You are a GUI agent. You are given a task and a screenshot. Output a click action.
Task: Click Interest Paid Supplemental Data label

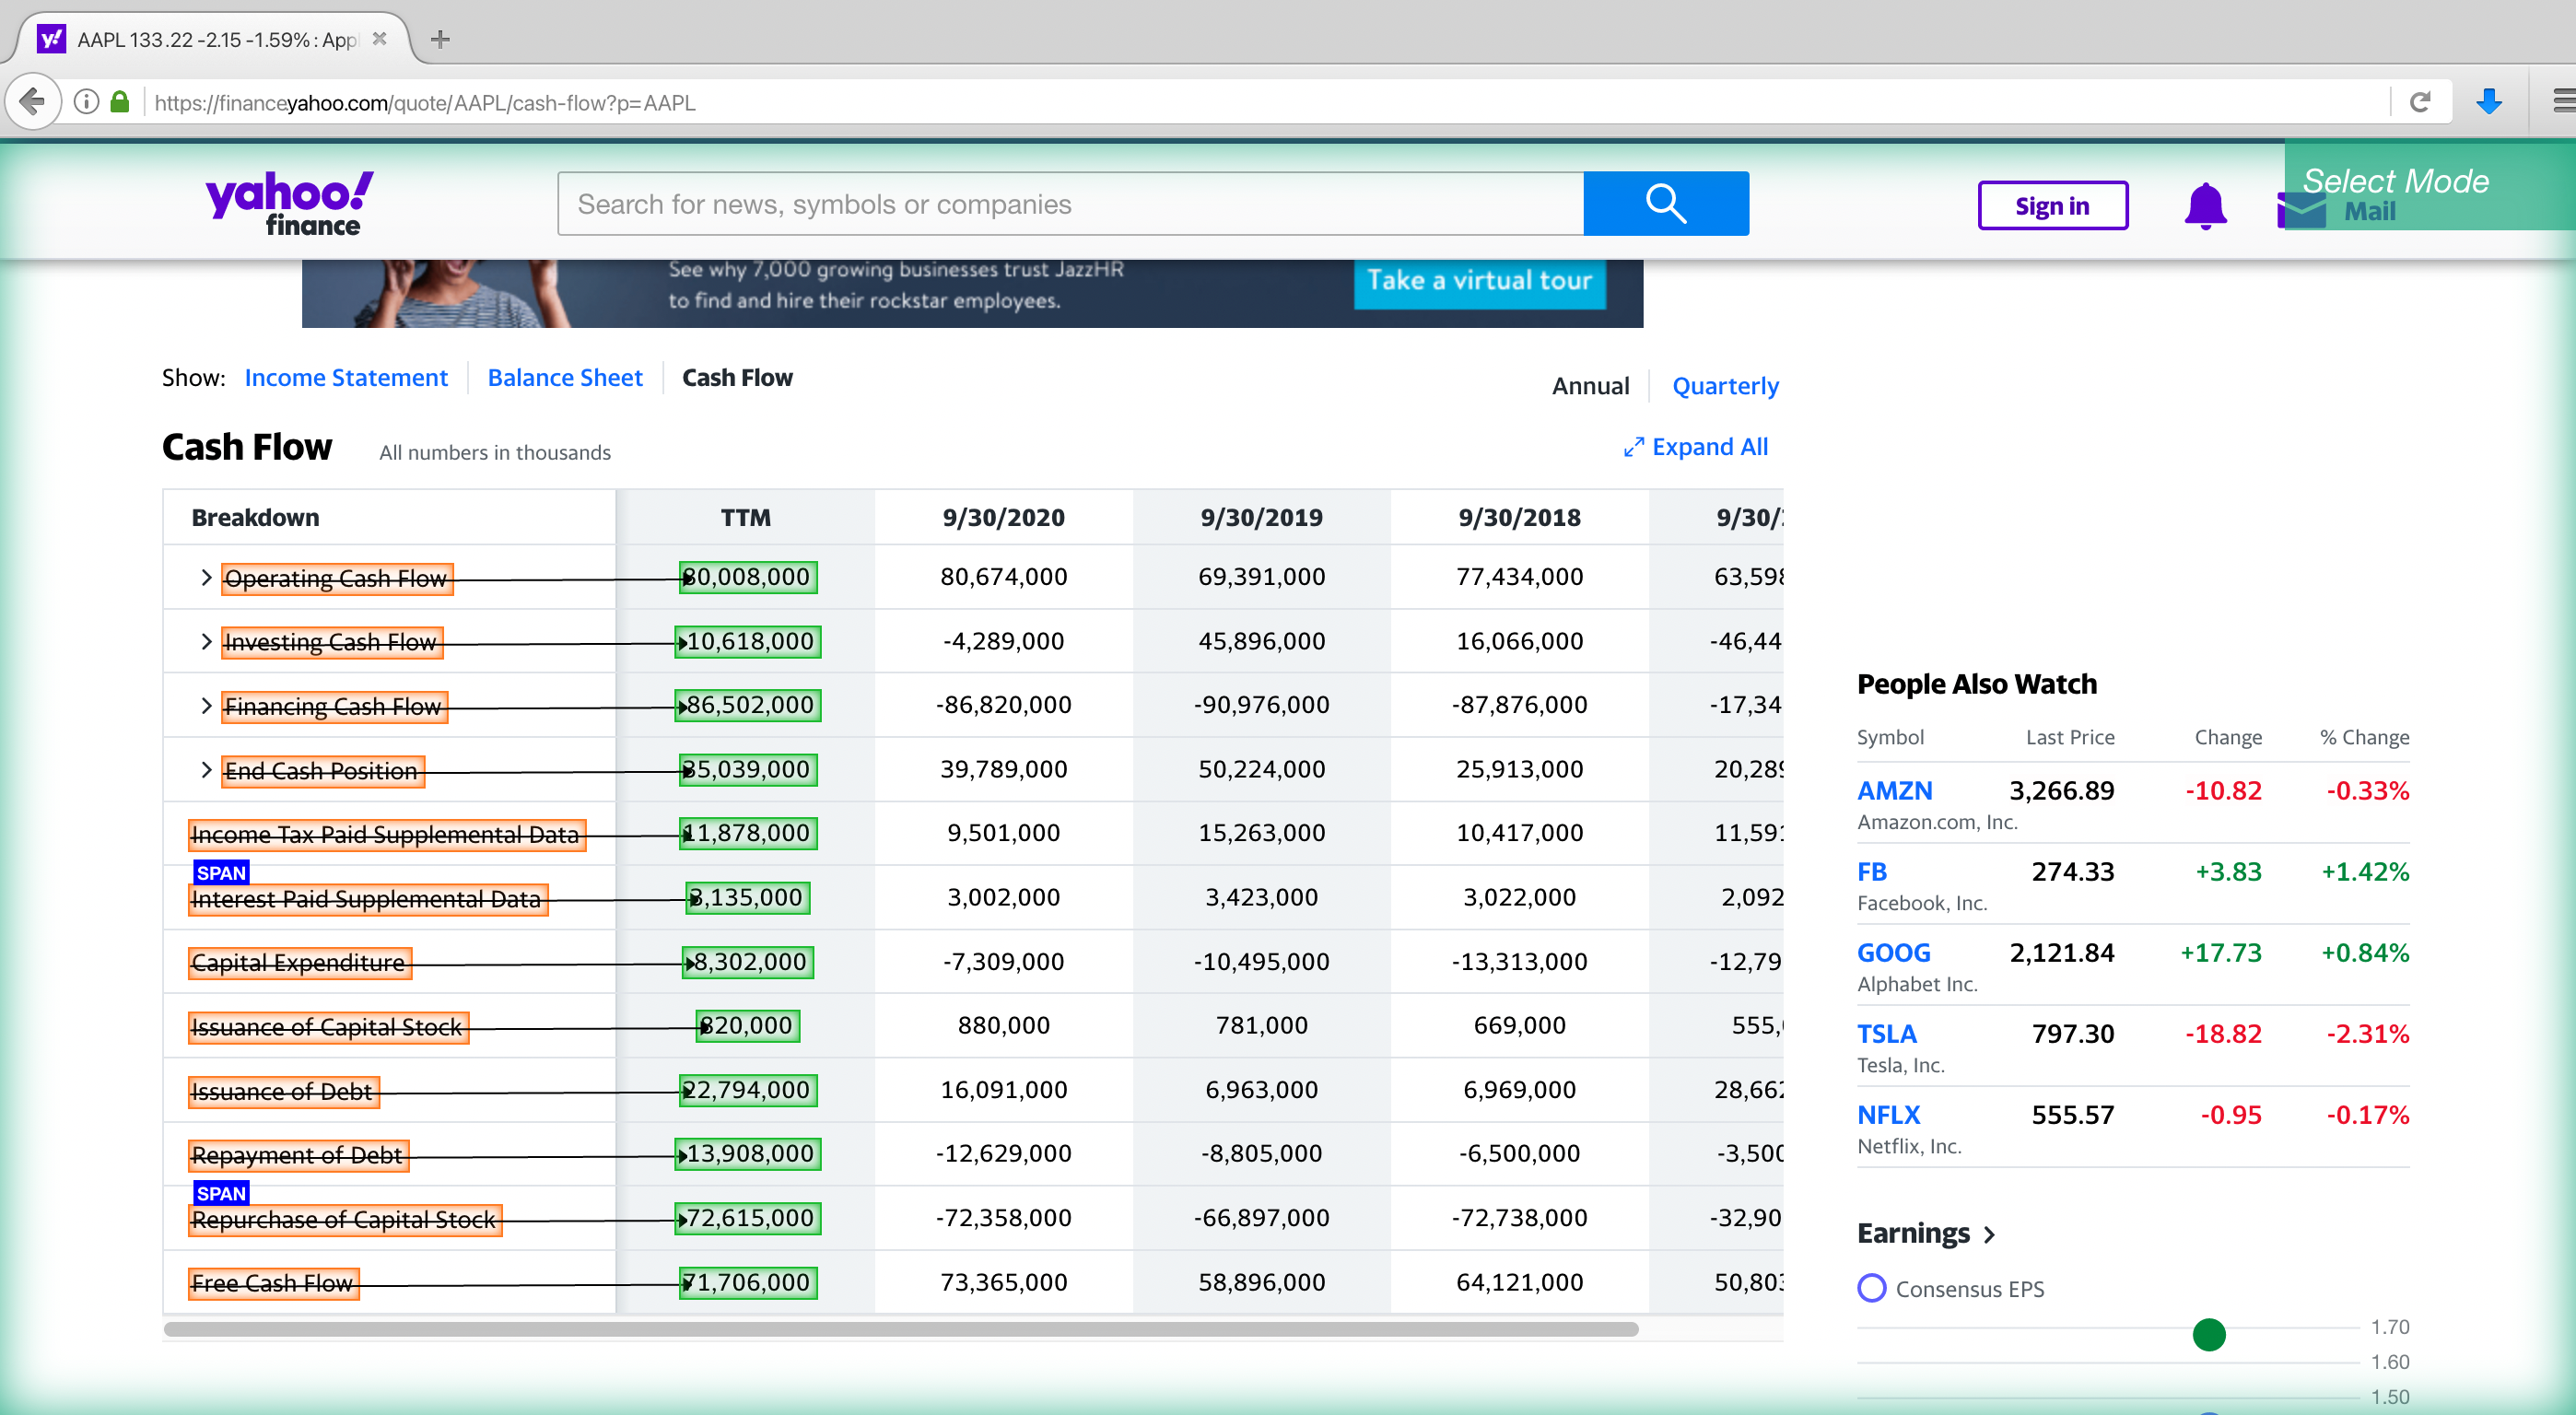(x=367, y=899)
